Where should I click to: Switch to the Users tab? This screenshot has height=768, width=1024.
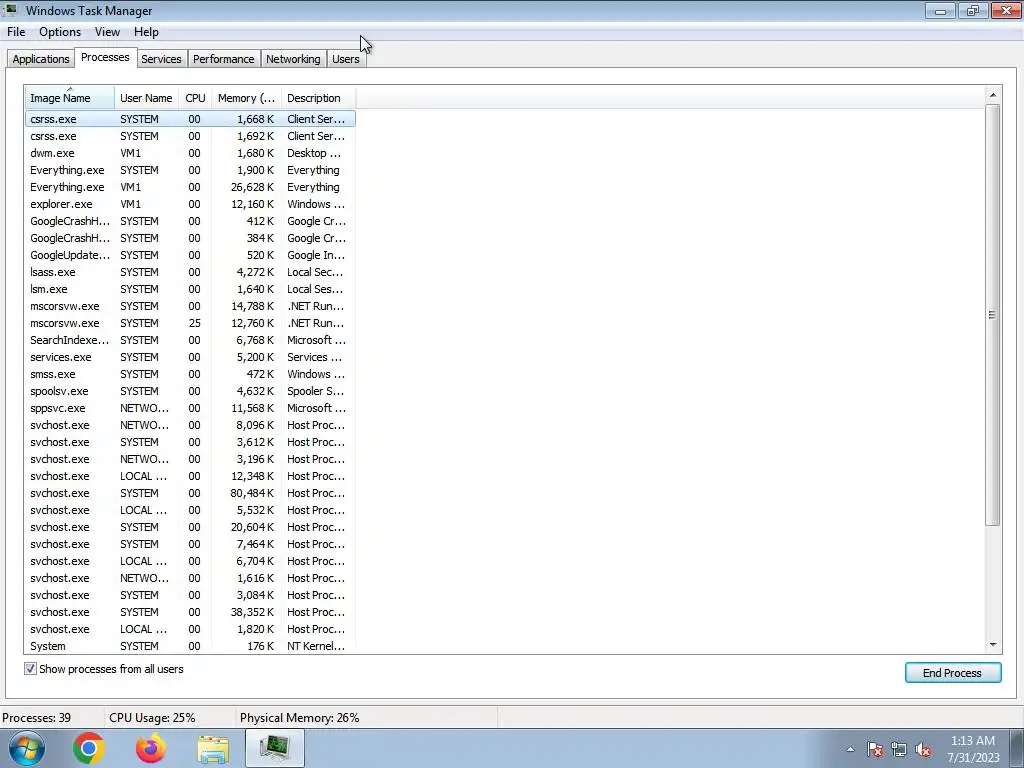345,59
